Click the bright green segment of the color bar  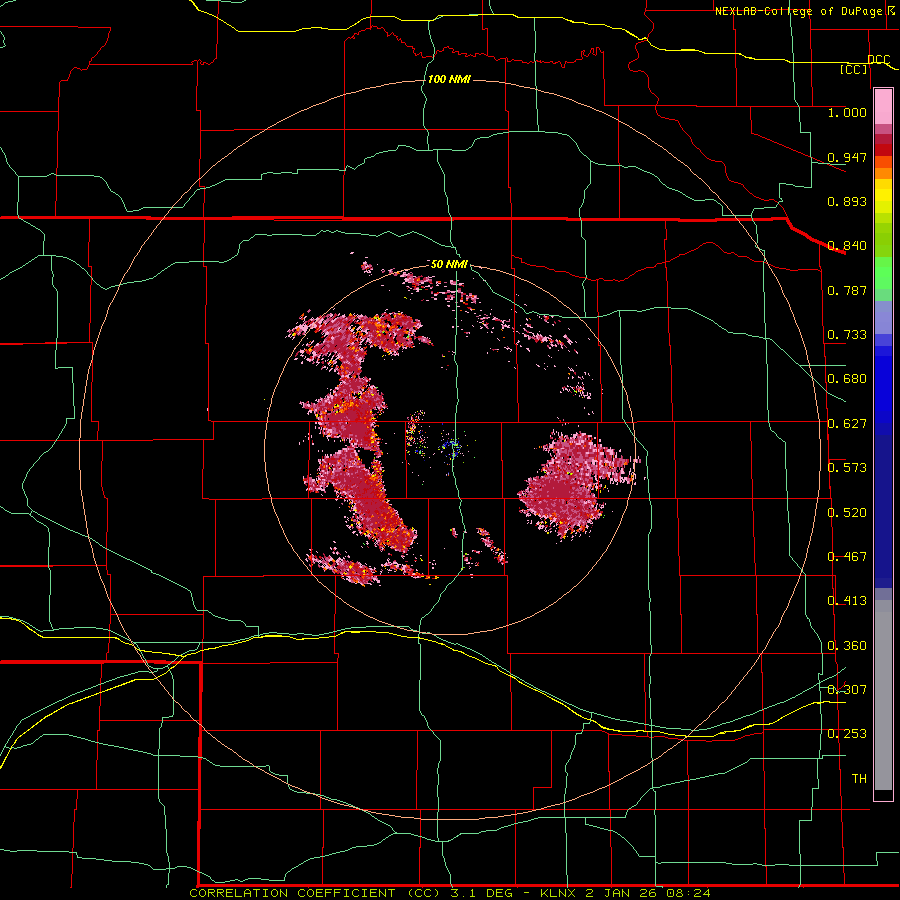pos(883,273)
